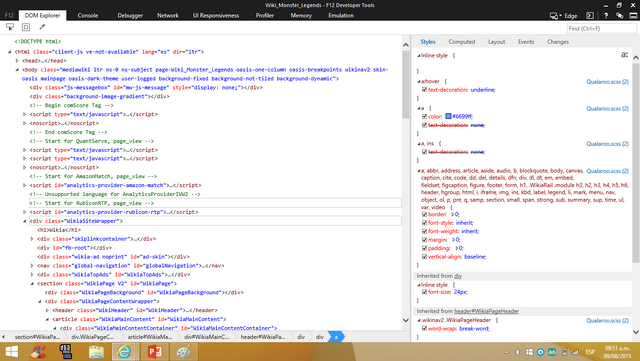
Task: Collapse the body node
Action: pyautogui.click(x=17, y=70)
